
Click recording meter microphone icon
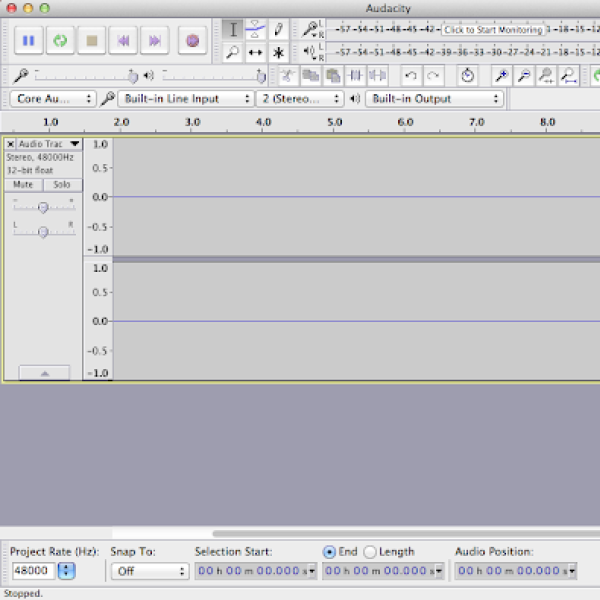coord(310,29)
